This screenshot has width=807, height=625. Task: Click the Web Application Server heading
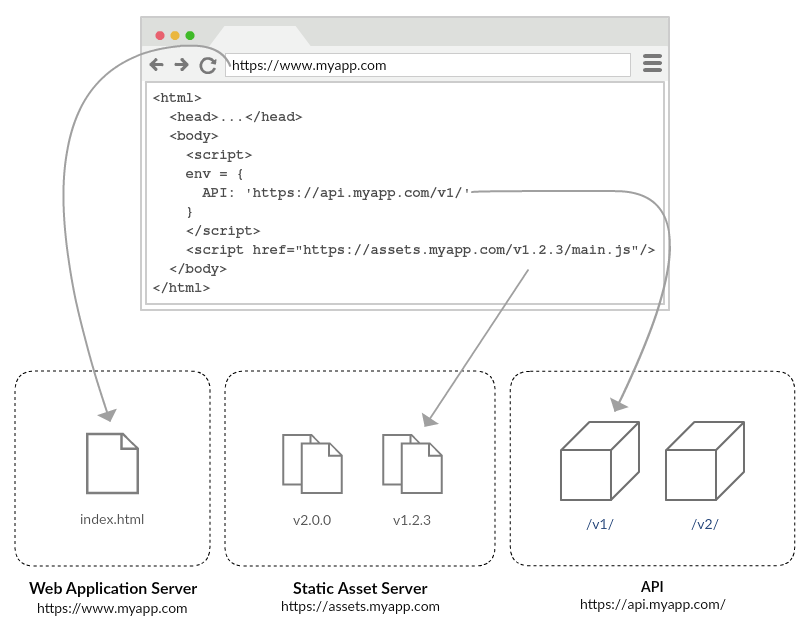click(113, 588)
